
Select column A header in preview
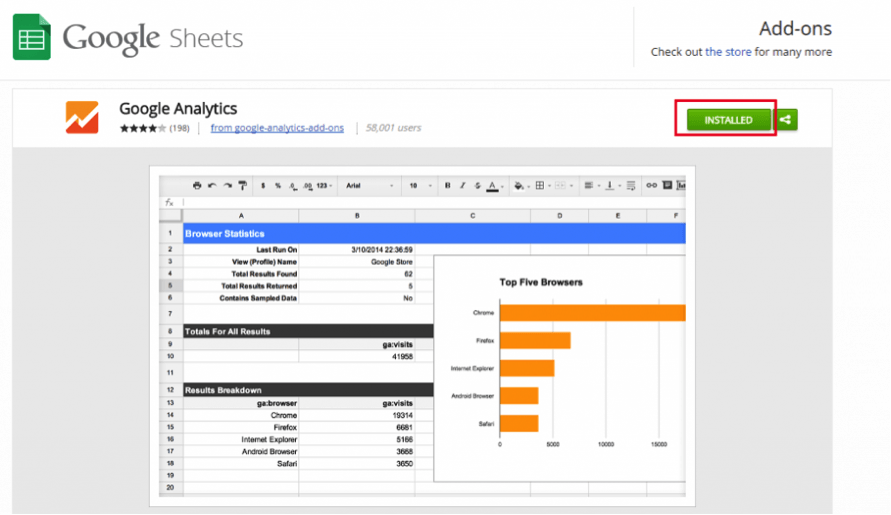tap(241, 215)
